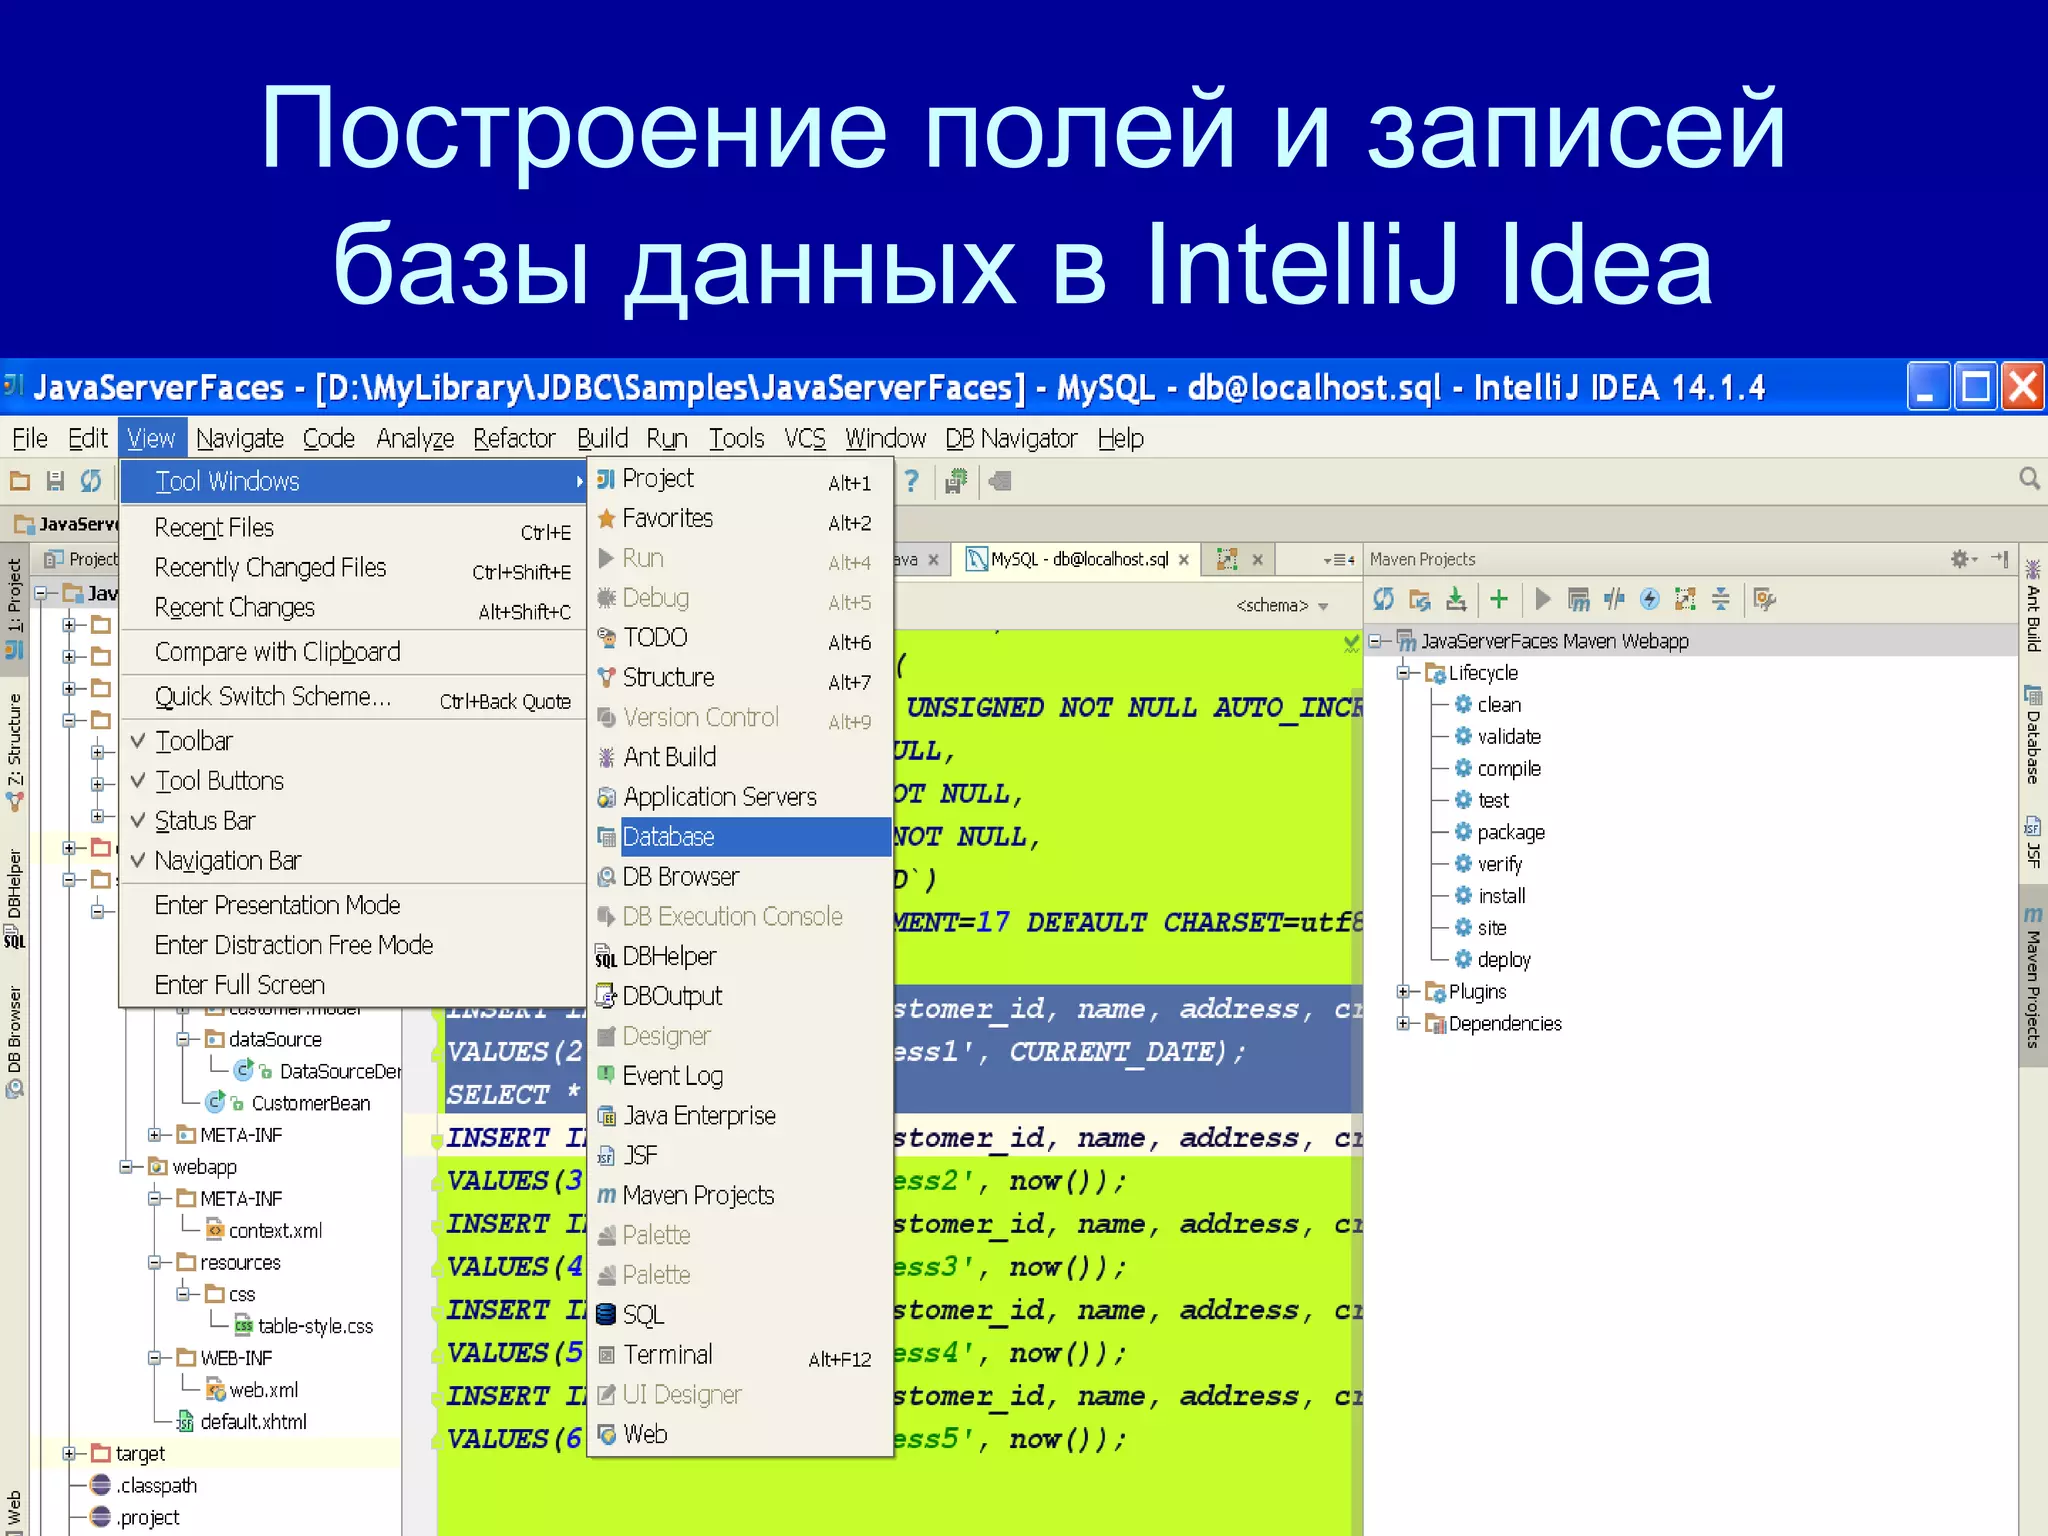Close the MySQL db@localhost.sql tab

pyautogui.click(x=1184, y=560)
